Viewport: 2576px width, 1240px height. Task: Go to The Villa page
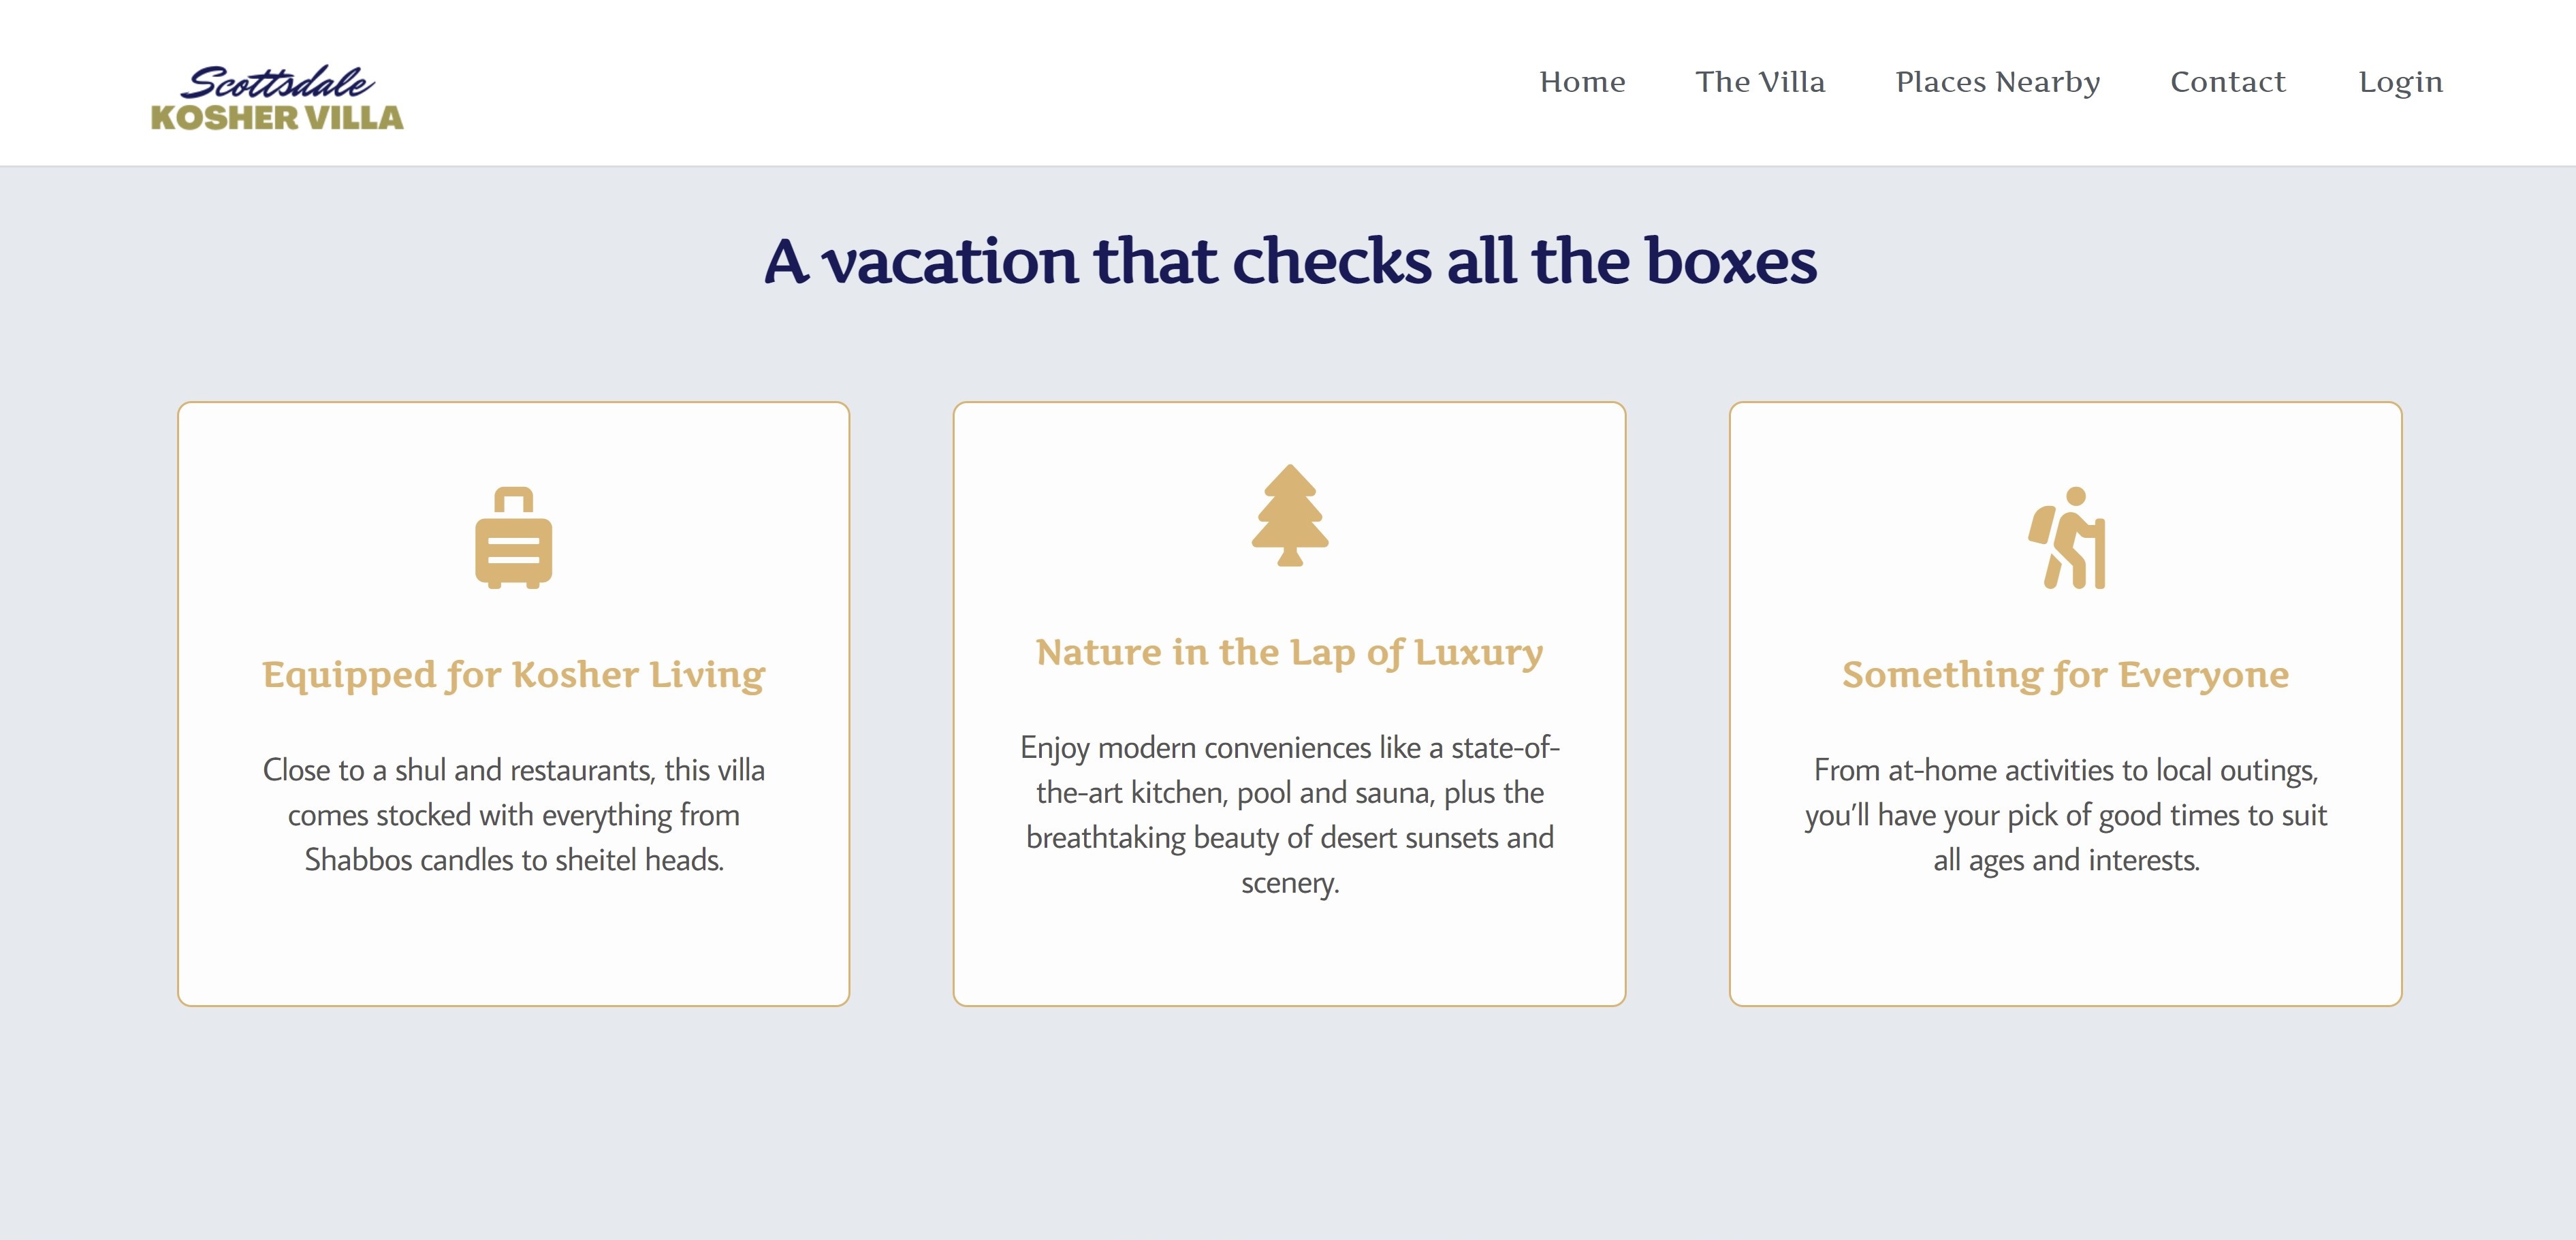(1760, 82)
